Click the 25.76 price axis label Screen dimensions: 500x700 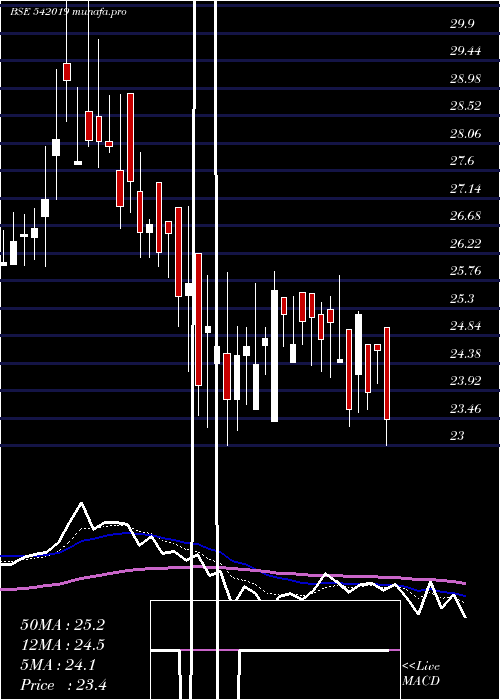465,271
